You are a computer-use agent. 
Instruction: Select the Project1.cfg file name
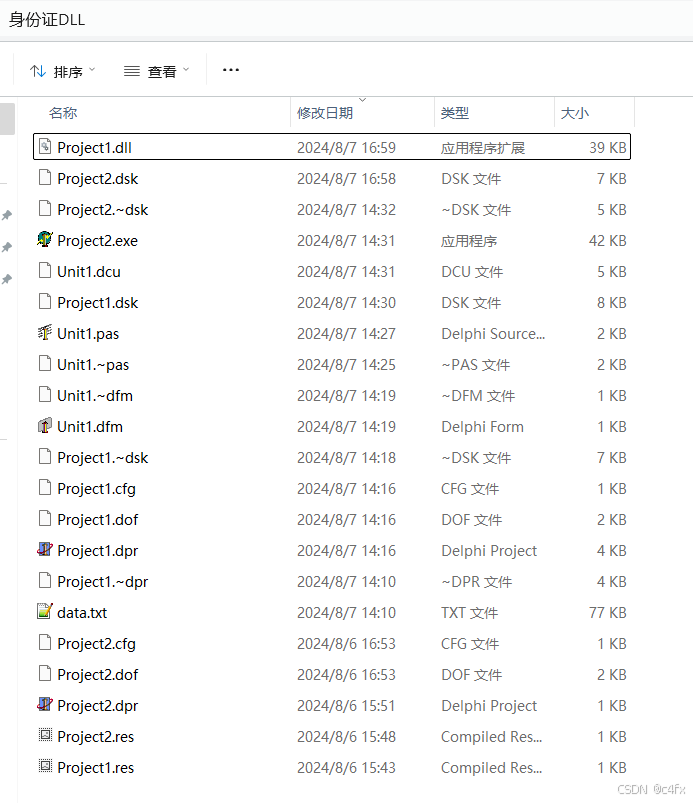pyautogui.click(x=96, y=489)
